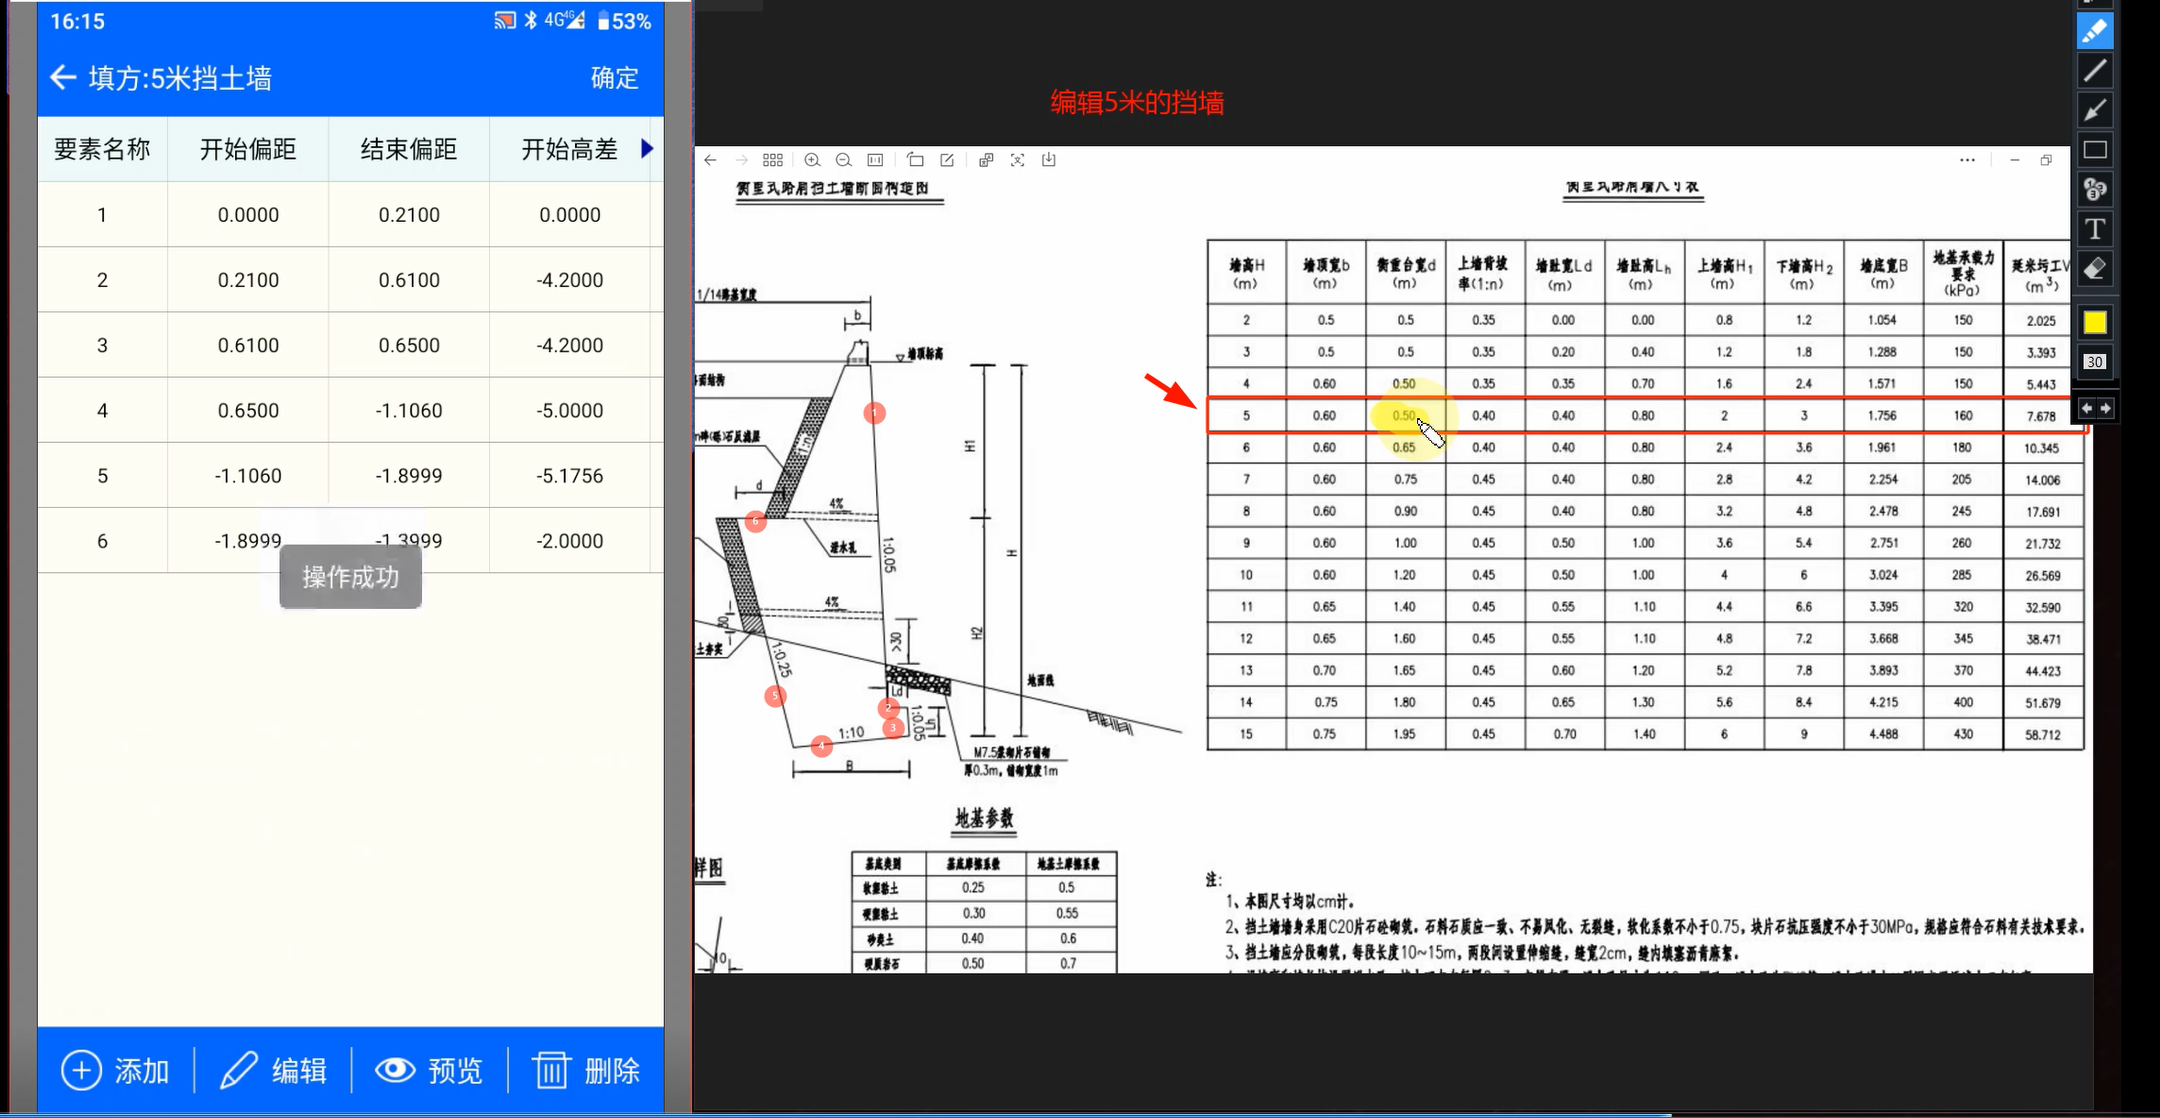Open the translate image tool in viewer
This screenshot has height=1118, width=2160.
coord(986,160)
